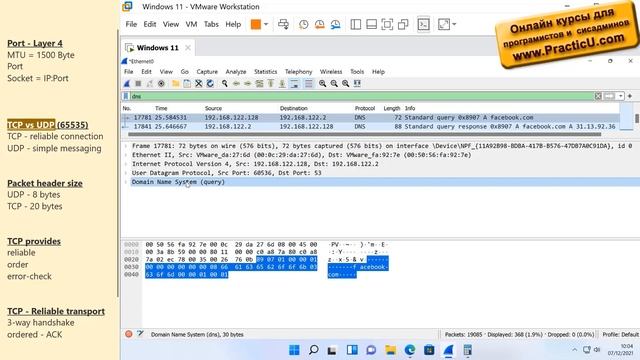Open VMware snapshot manager icon
The height and width of the screenshot is (360, 640).
click(336, 24)
